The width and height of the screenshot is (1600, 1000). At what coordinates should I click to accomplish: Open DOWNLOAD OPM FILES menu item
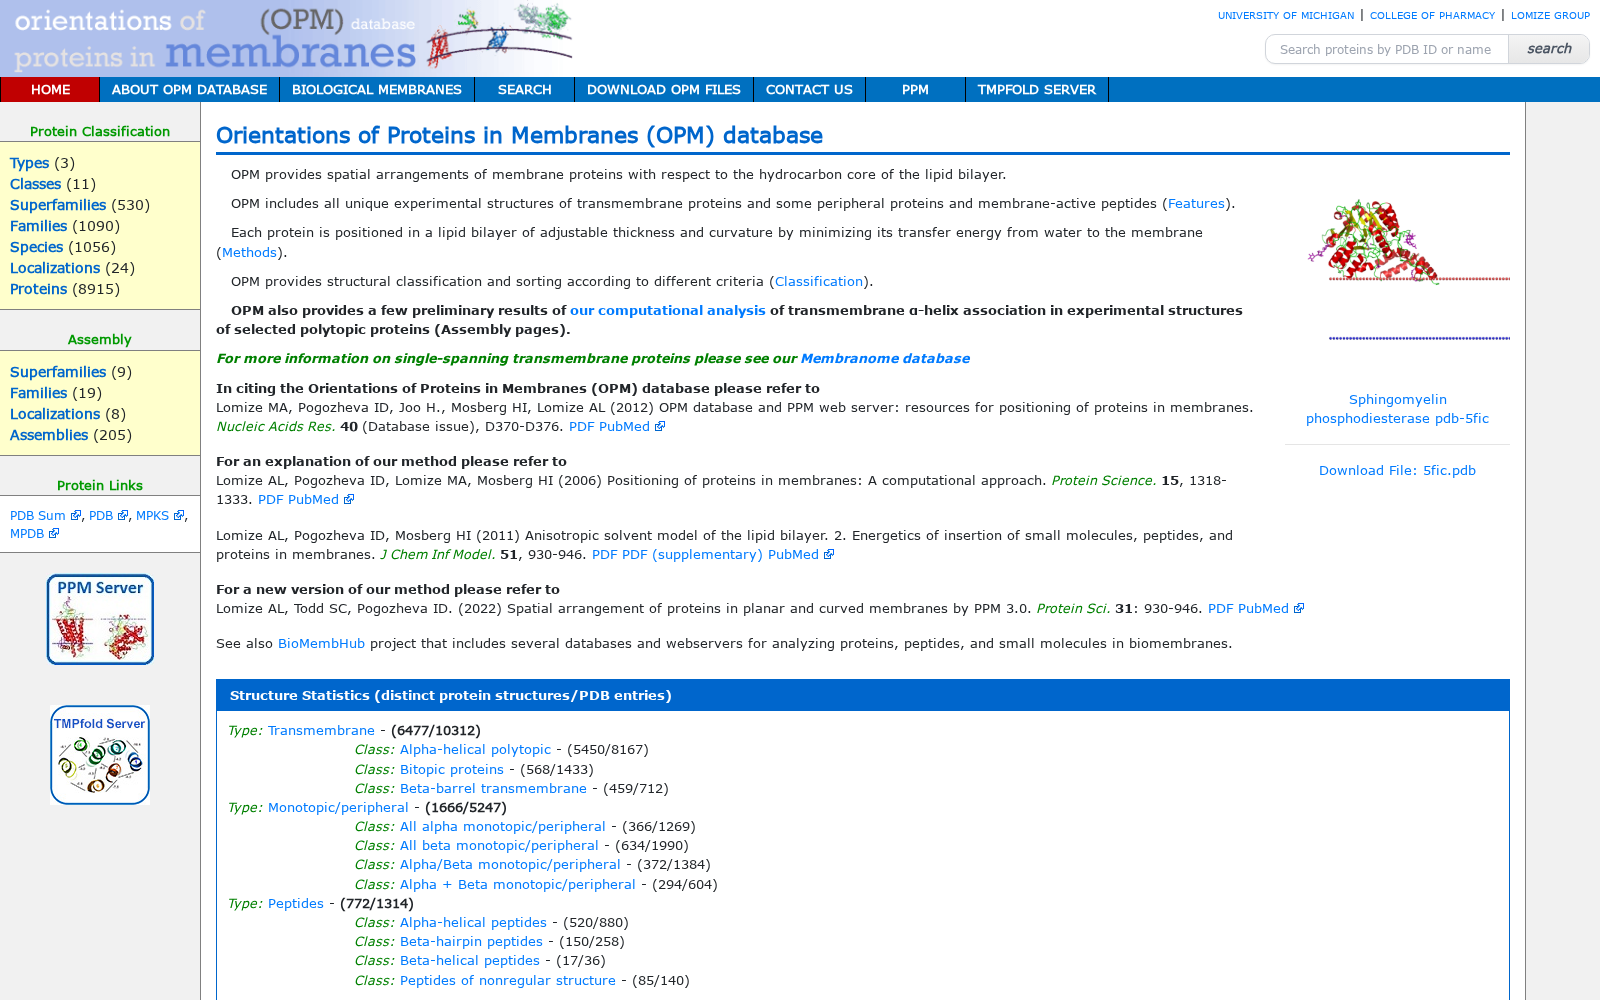tap(664, 90)
